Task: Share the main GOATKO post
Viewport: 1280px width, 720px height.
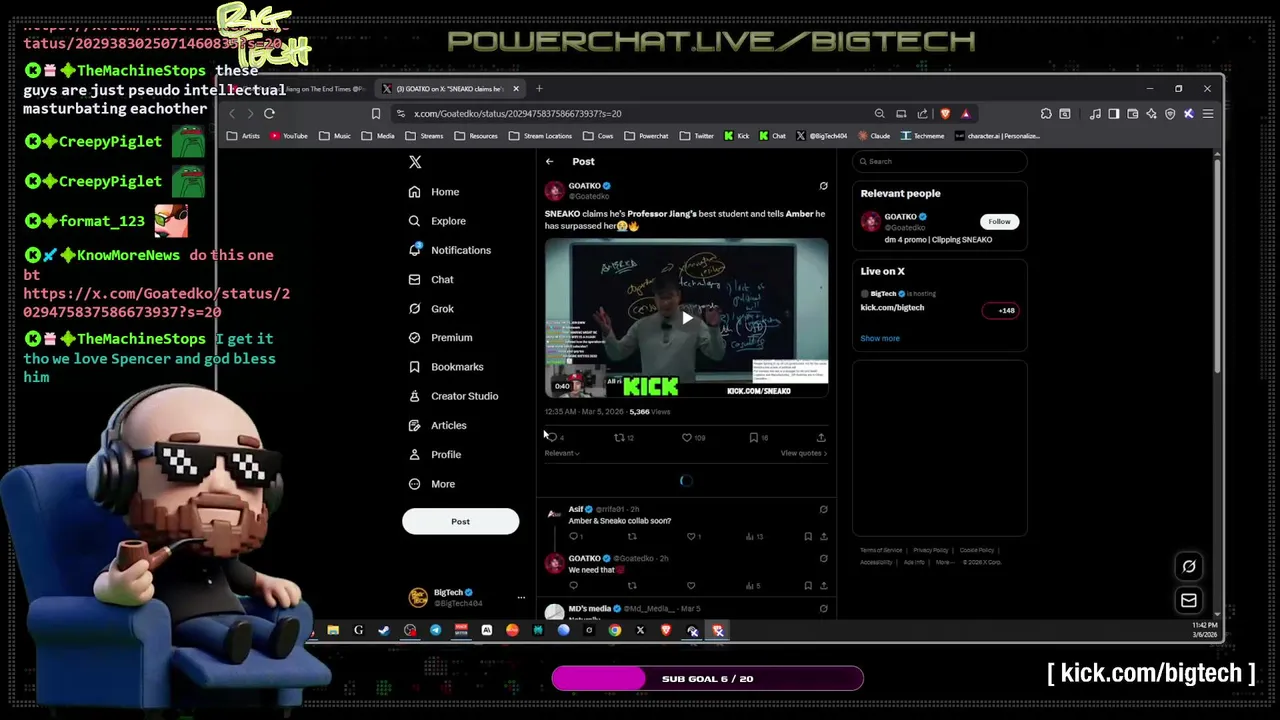Action: (821, 437)
